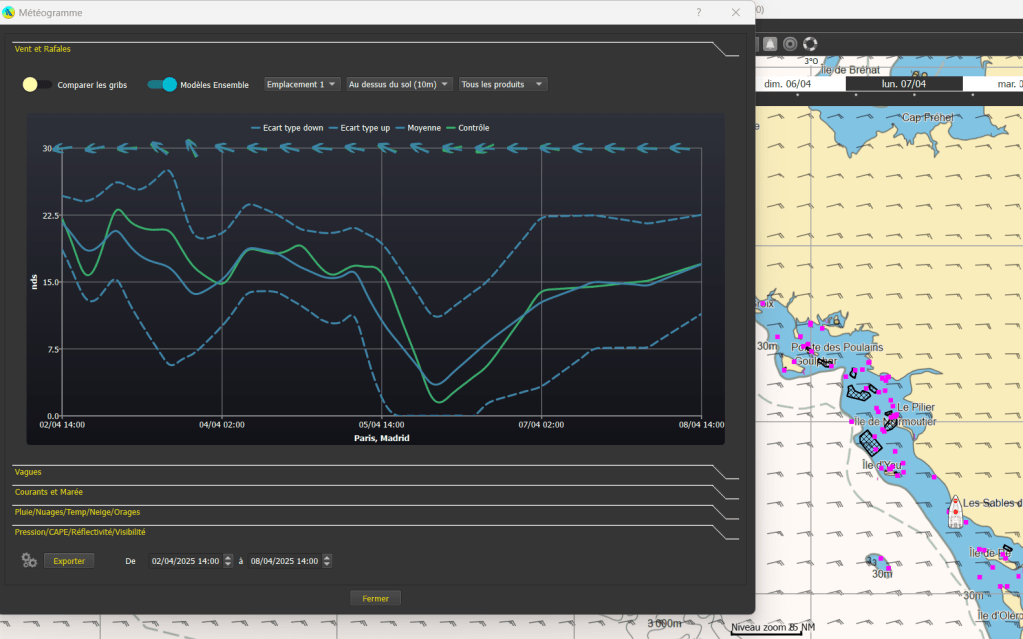Open the Tous les produits dropdown
This screenshot has height=639, width=1023.
coord(503,85)
